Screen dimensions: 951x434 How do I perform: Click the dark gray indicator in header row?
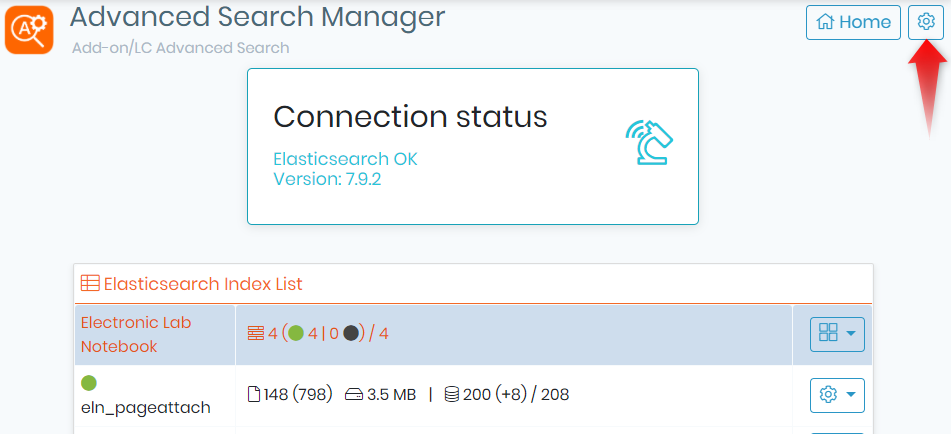pyautogui.click(x=351, y=333)
